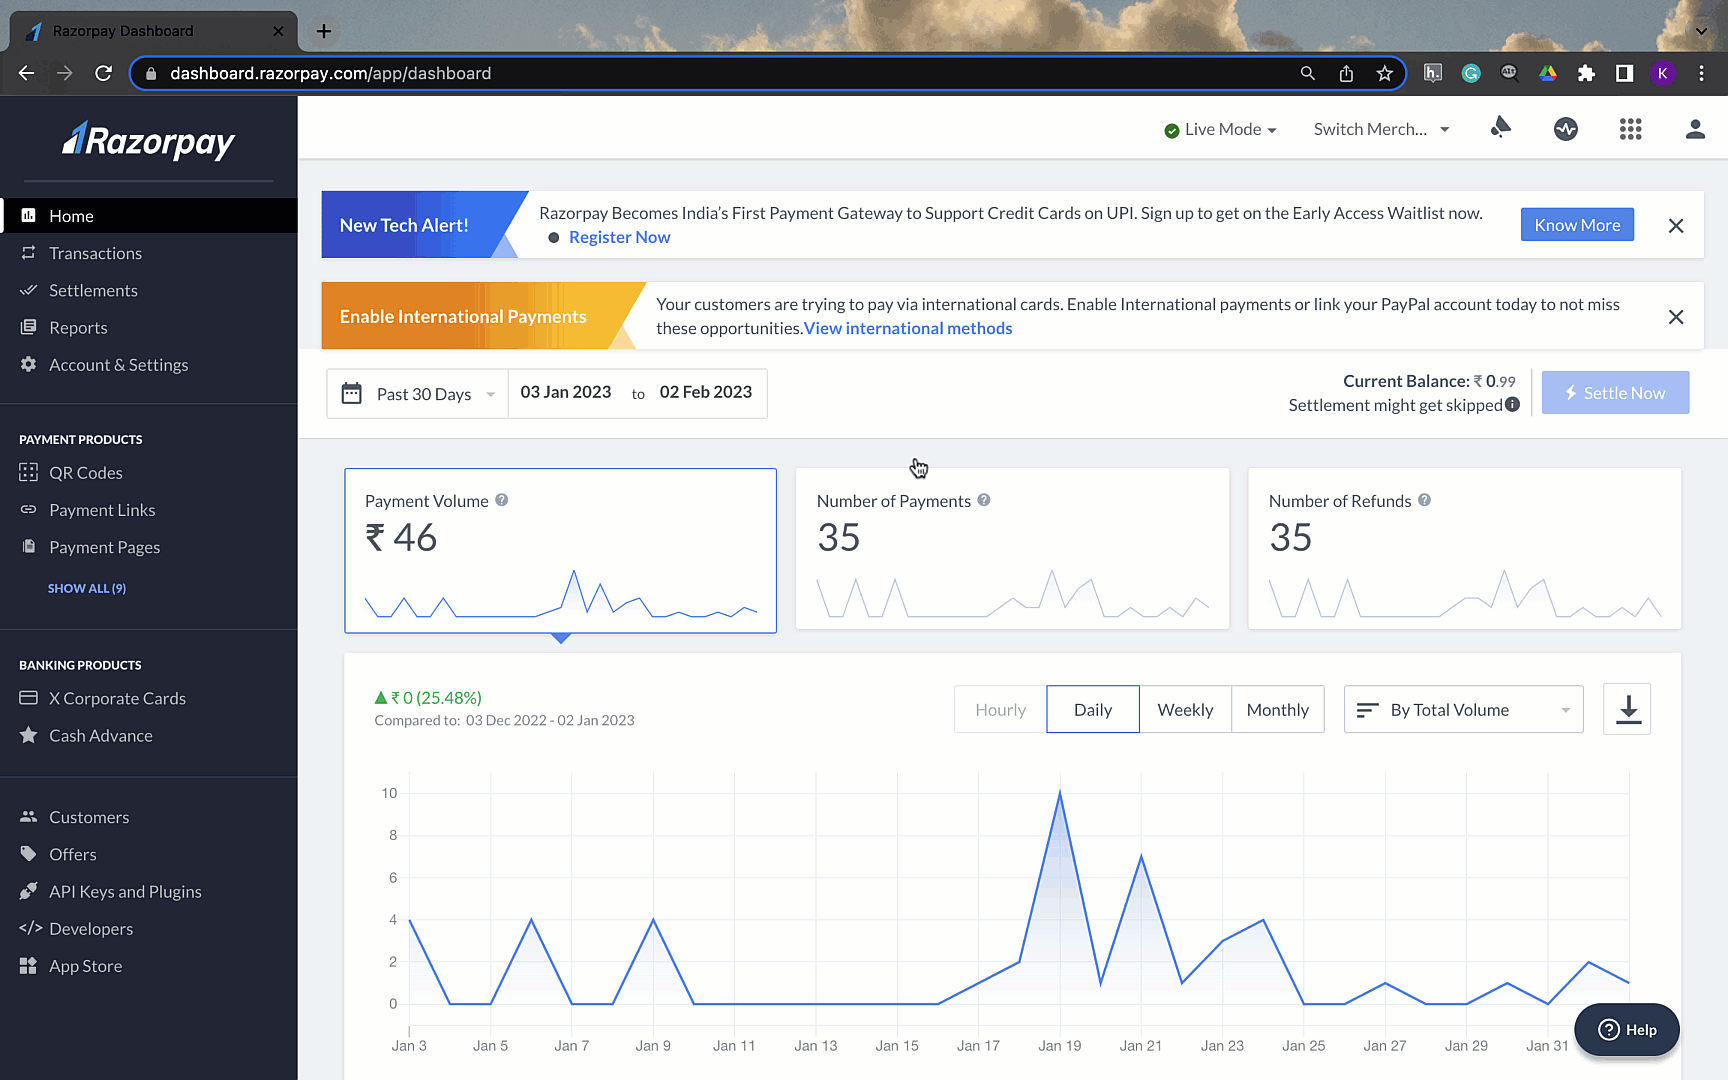Viewport: 1728px width, 1080px height.
Task: Click the Settle Now button
Action: click(x=1615, y=393)
